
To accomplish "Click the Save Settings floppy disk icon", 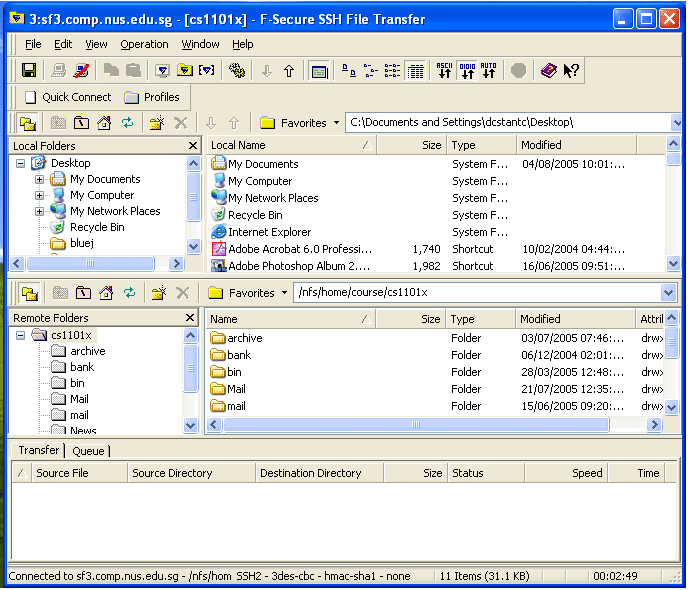I will pos(29,71).
